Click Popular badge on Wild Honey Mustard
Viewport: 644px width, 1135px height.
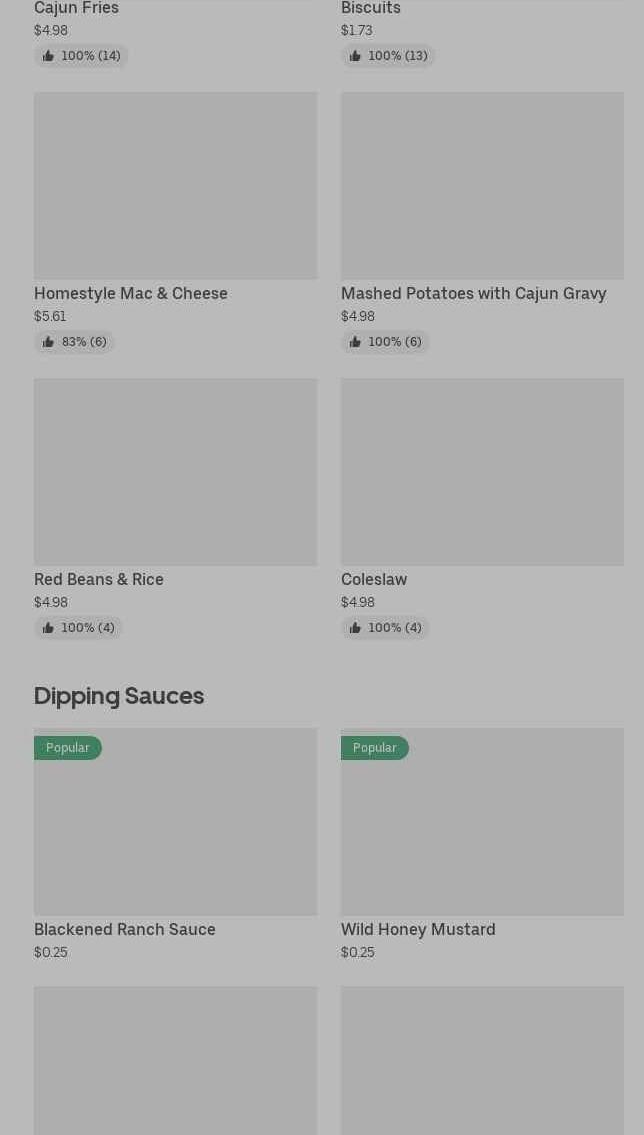(375, 748)
